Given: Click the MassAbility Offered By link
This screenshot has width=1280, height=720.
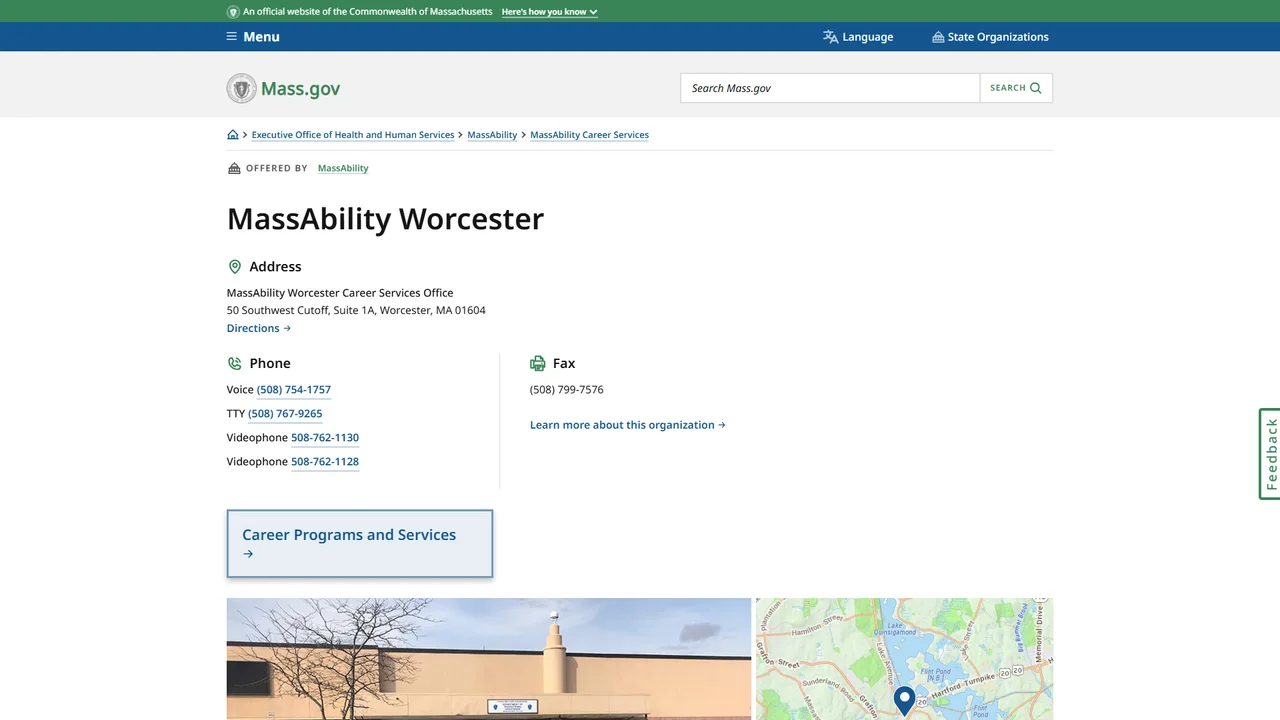Looking at the screenshot, I should [343, 168].
